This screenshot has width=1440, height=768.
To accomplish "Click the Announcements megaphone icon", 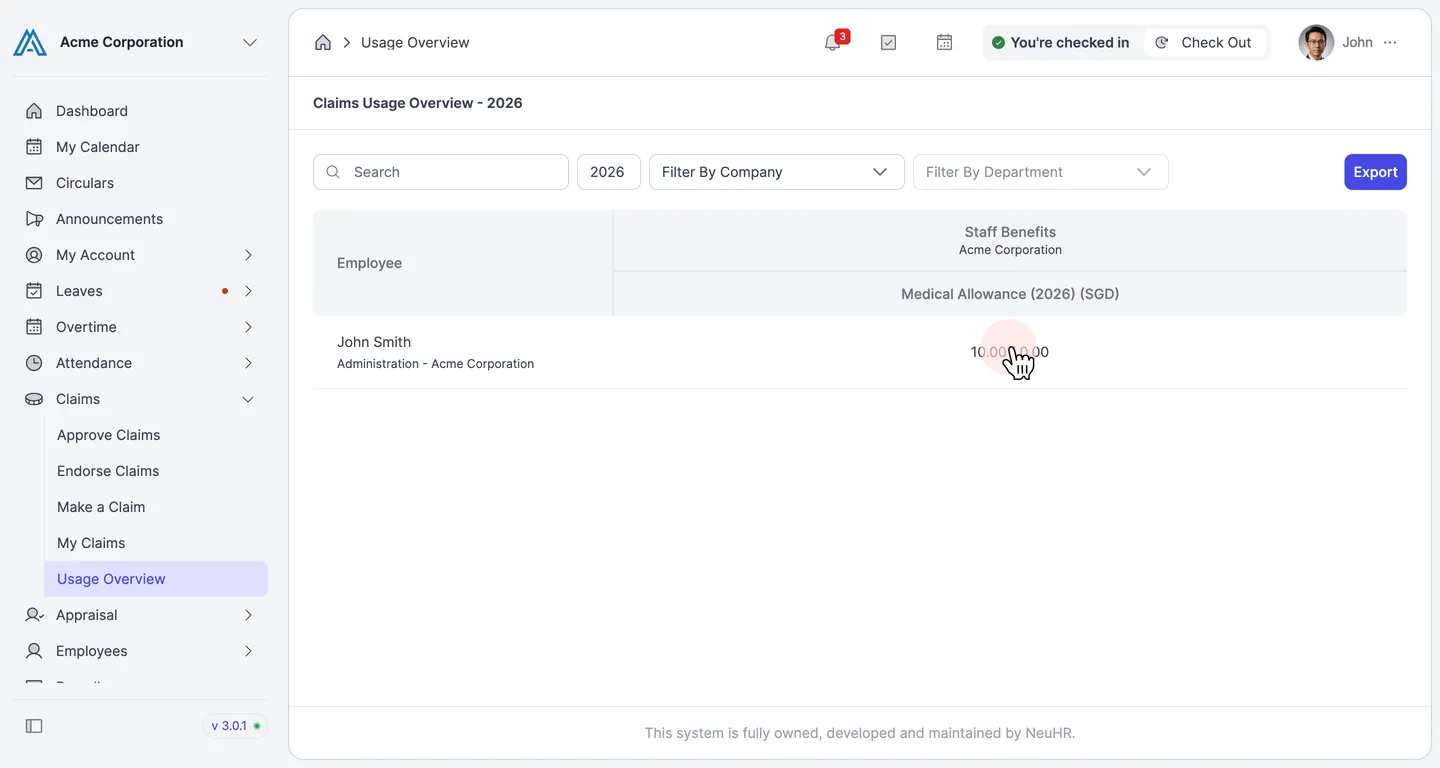I will coord(34,219).
